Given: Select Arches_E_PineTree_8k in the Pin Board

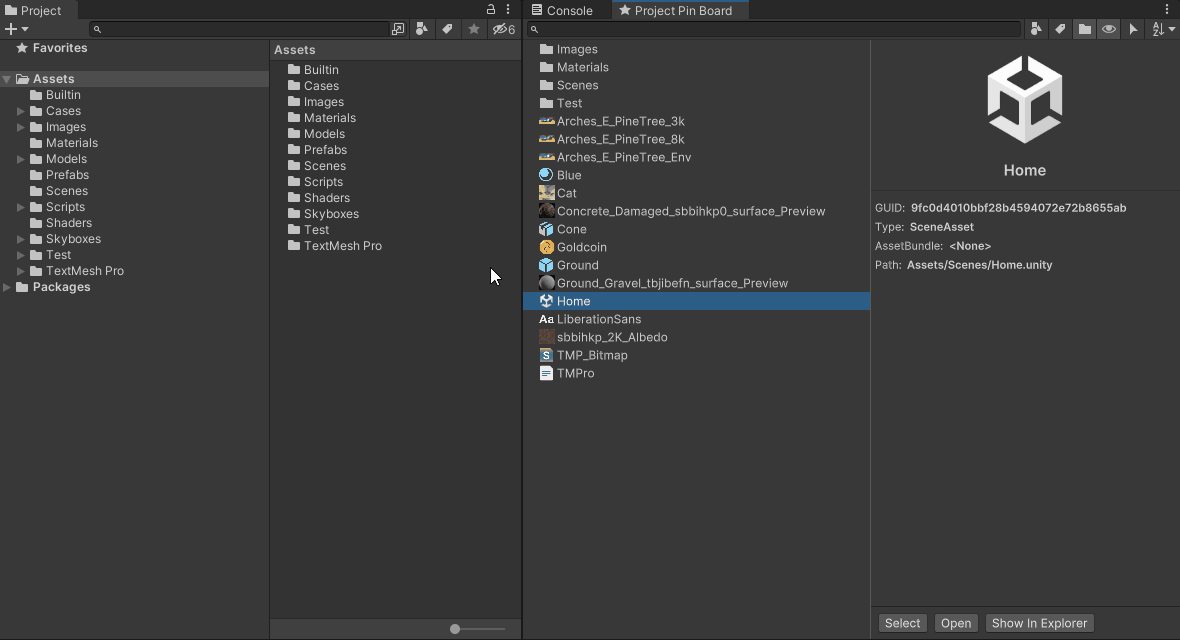Looking at the screenshot, I should [x=696, y=139].
